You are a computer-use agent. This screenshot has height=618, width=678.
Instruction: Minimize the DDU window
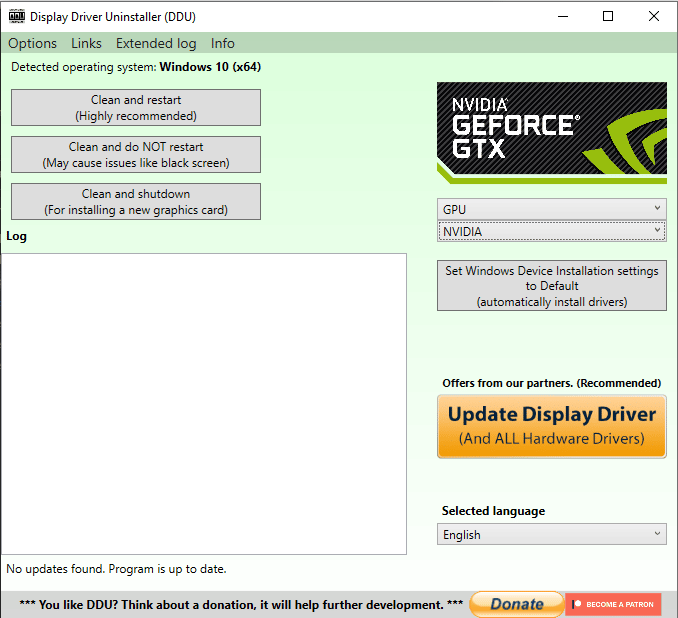(x=563, y=16)
